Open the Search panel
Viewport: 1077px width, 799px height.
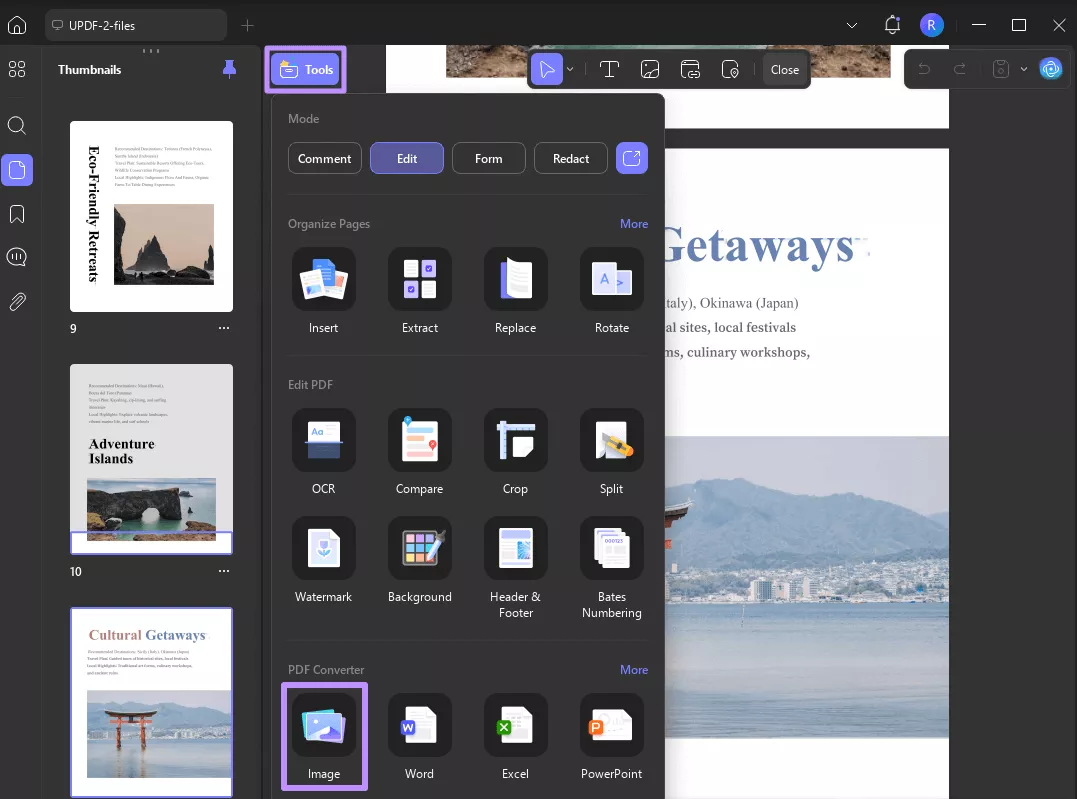[17, 125]
